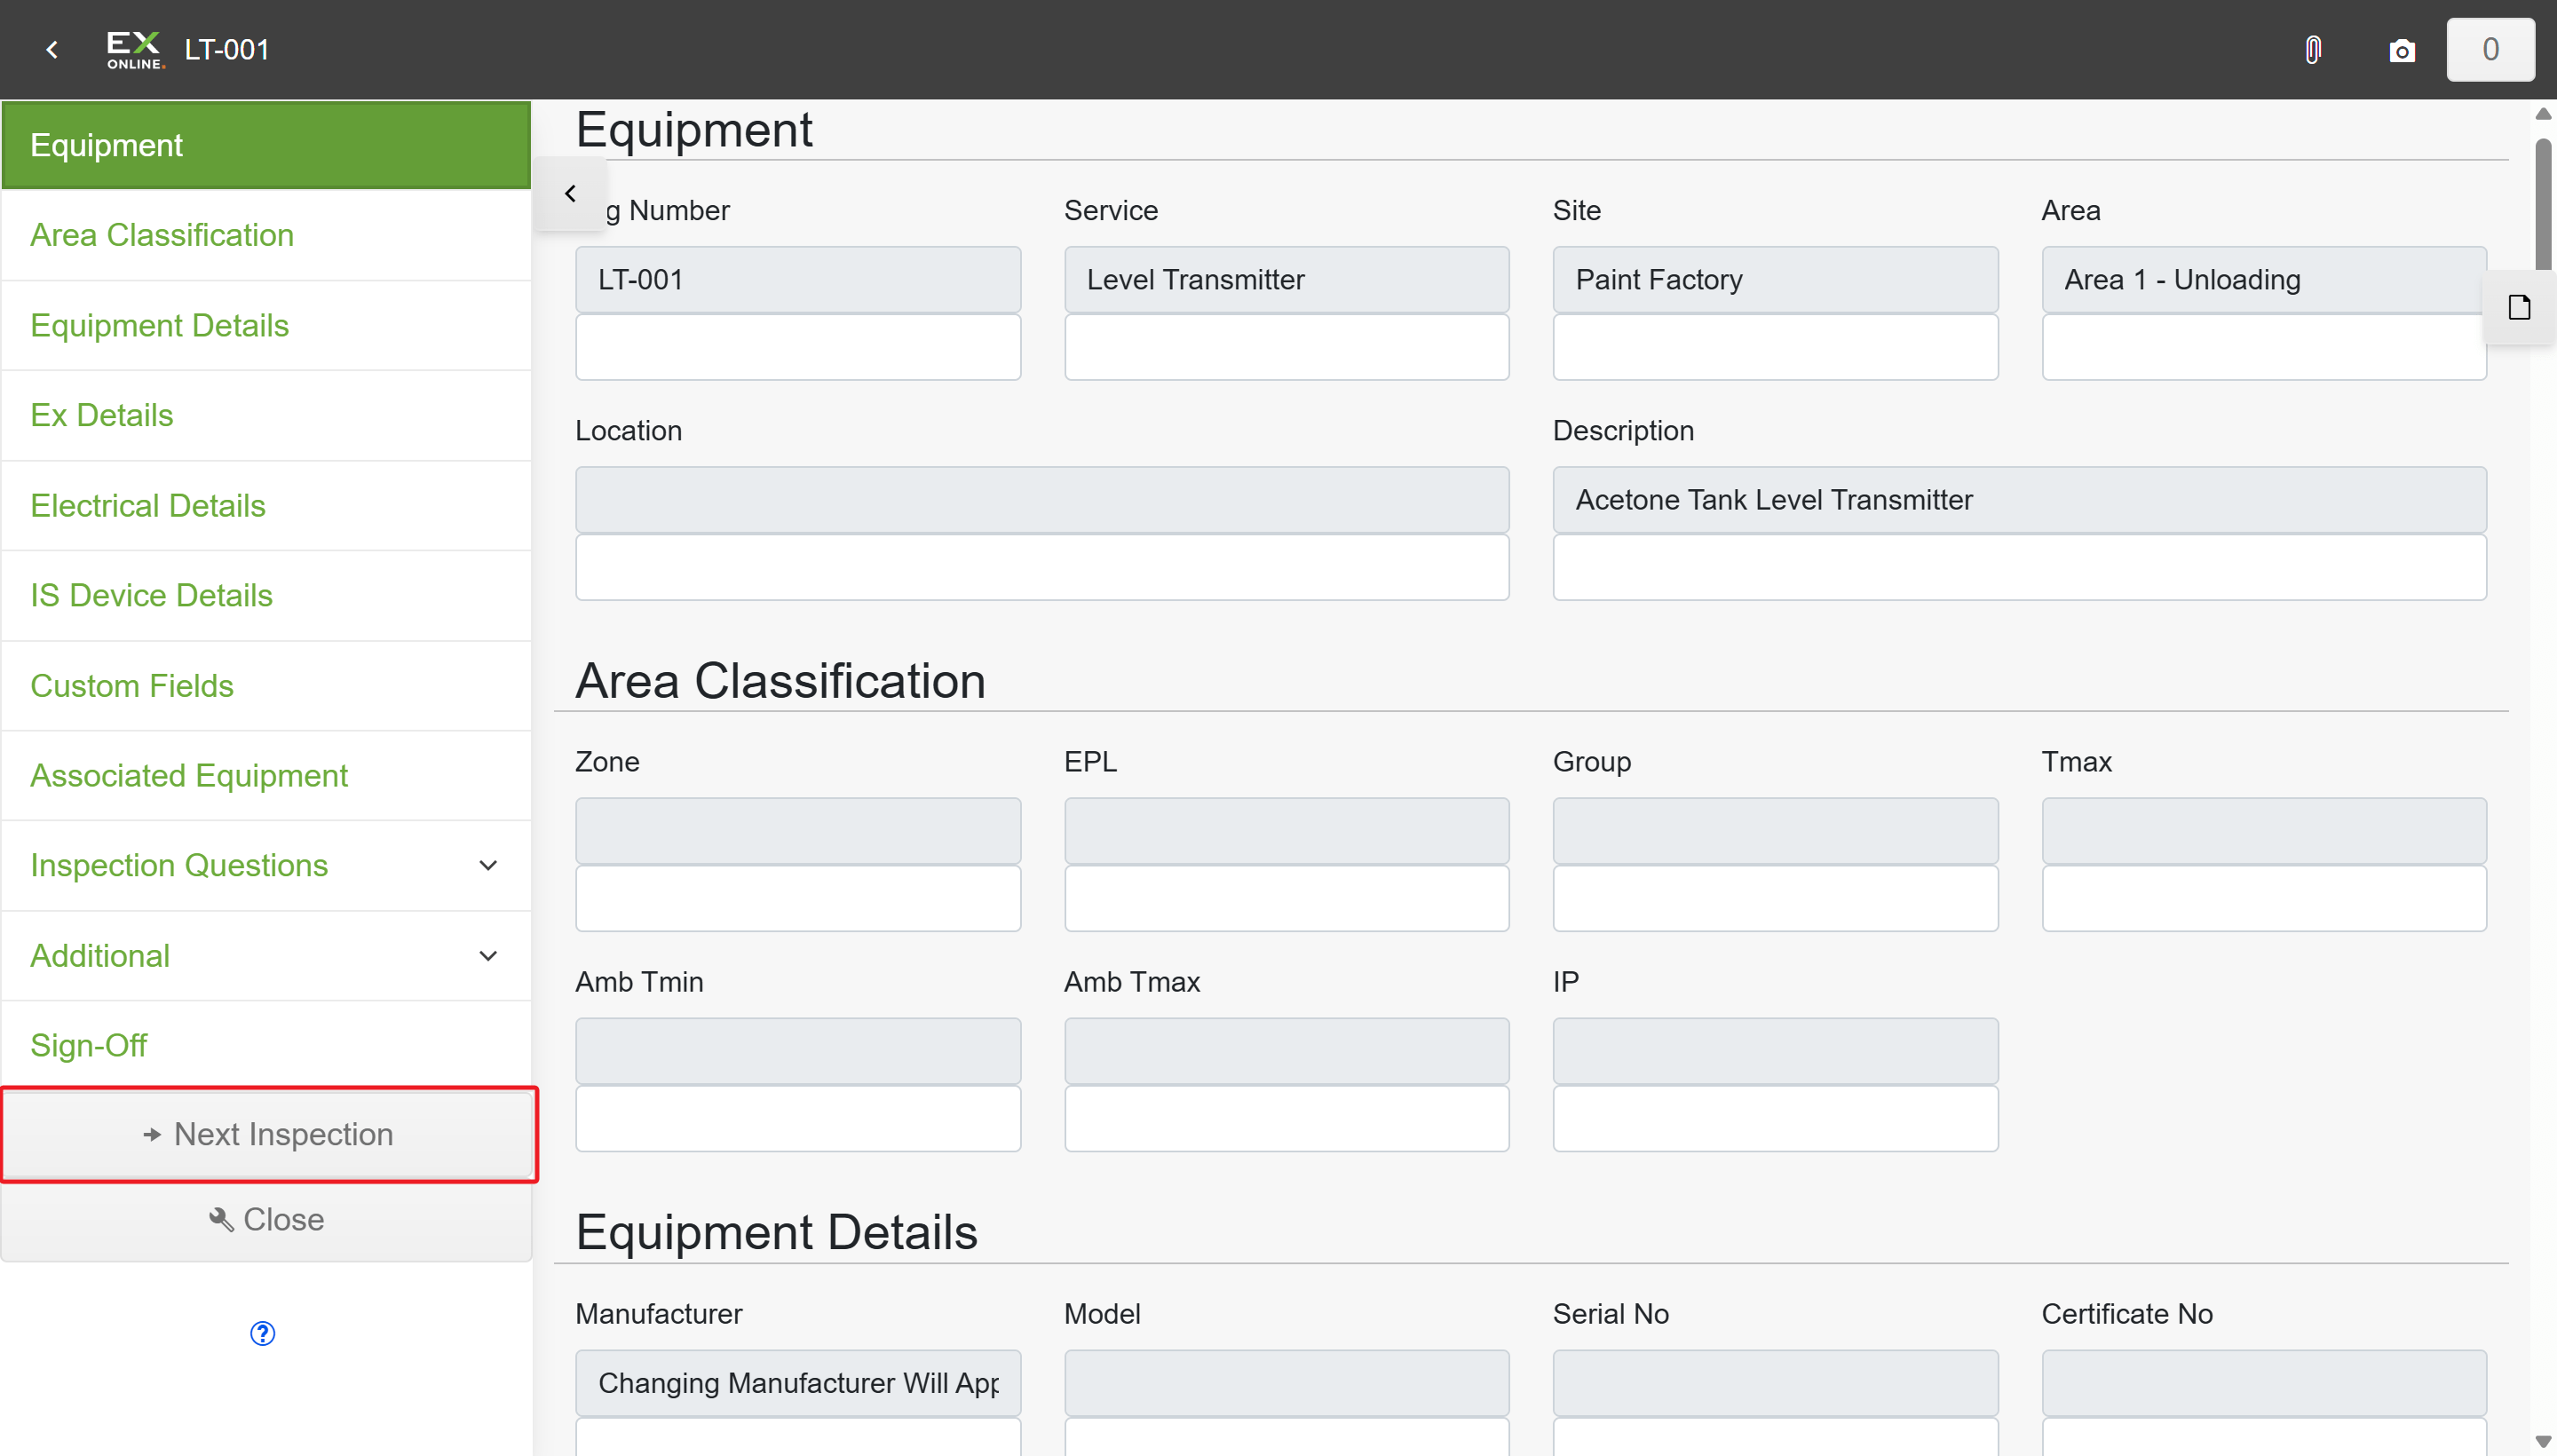Click the empty Tag Number input below LT-001
Image resolution: width=2557 pixels, height=1456 pixels.
click(798, 347)
